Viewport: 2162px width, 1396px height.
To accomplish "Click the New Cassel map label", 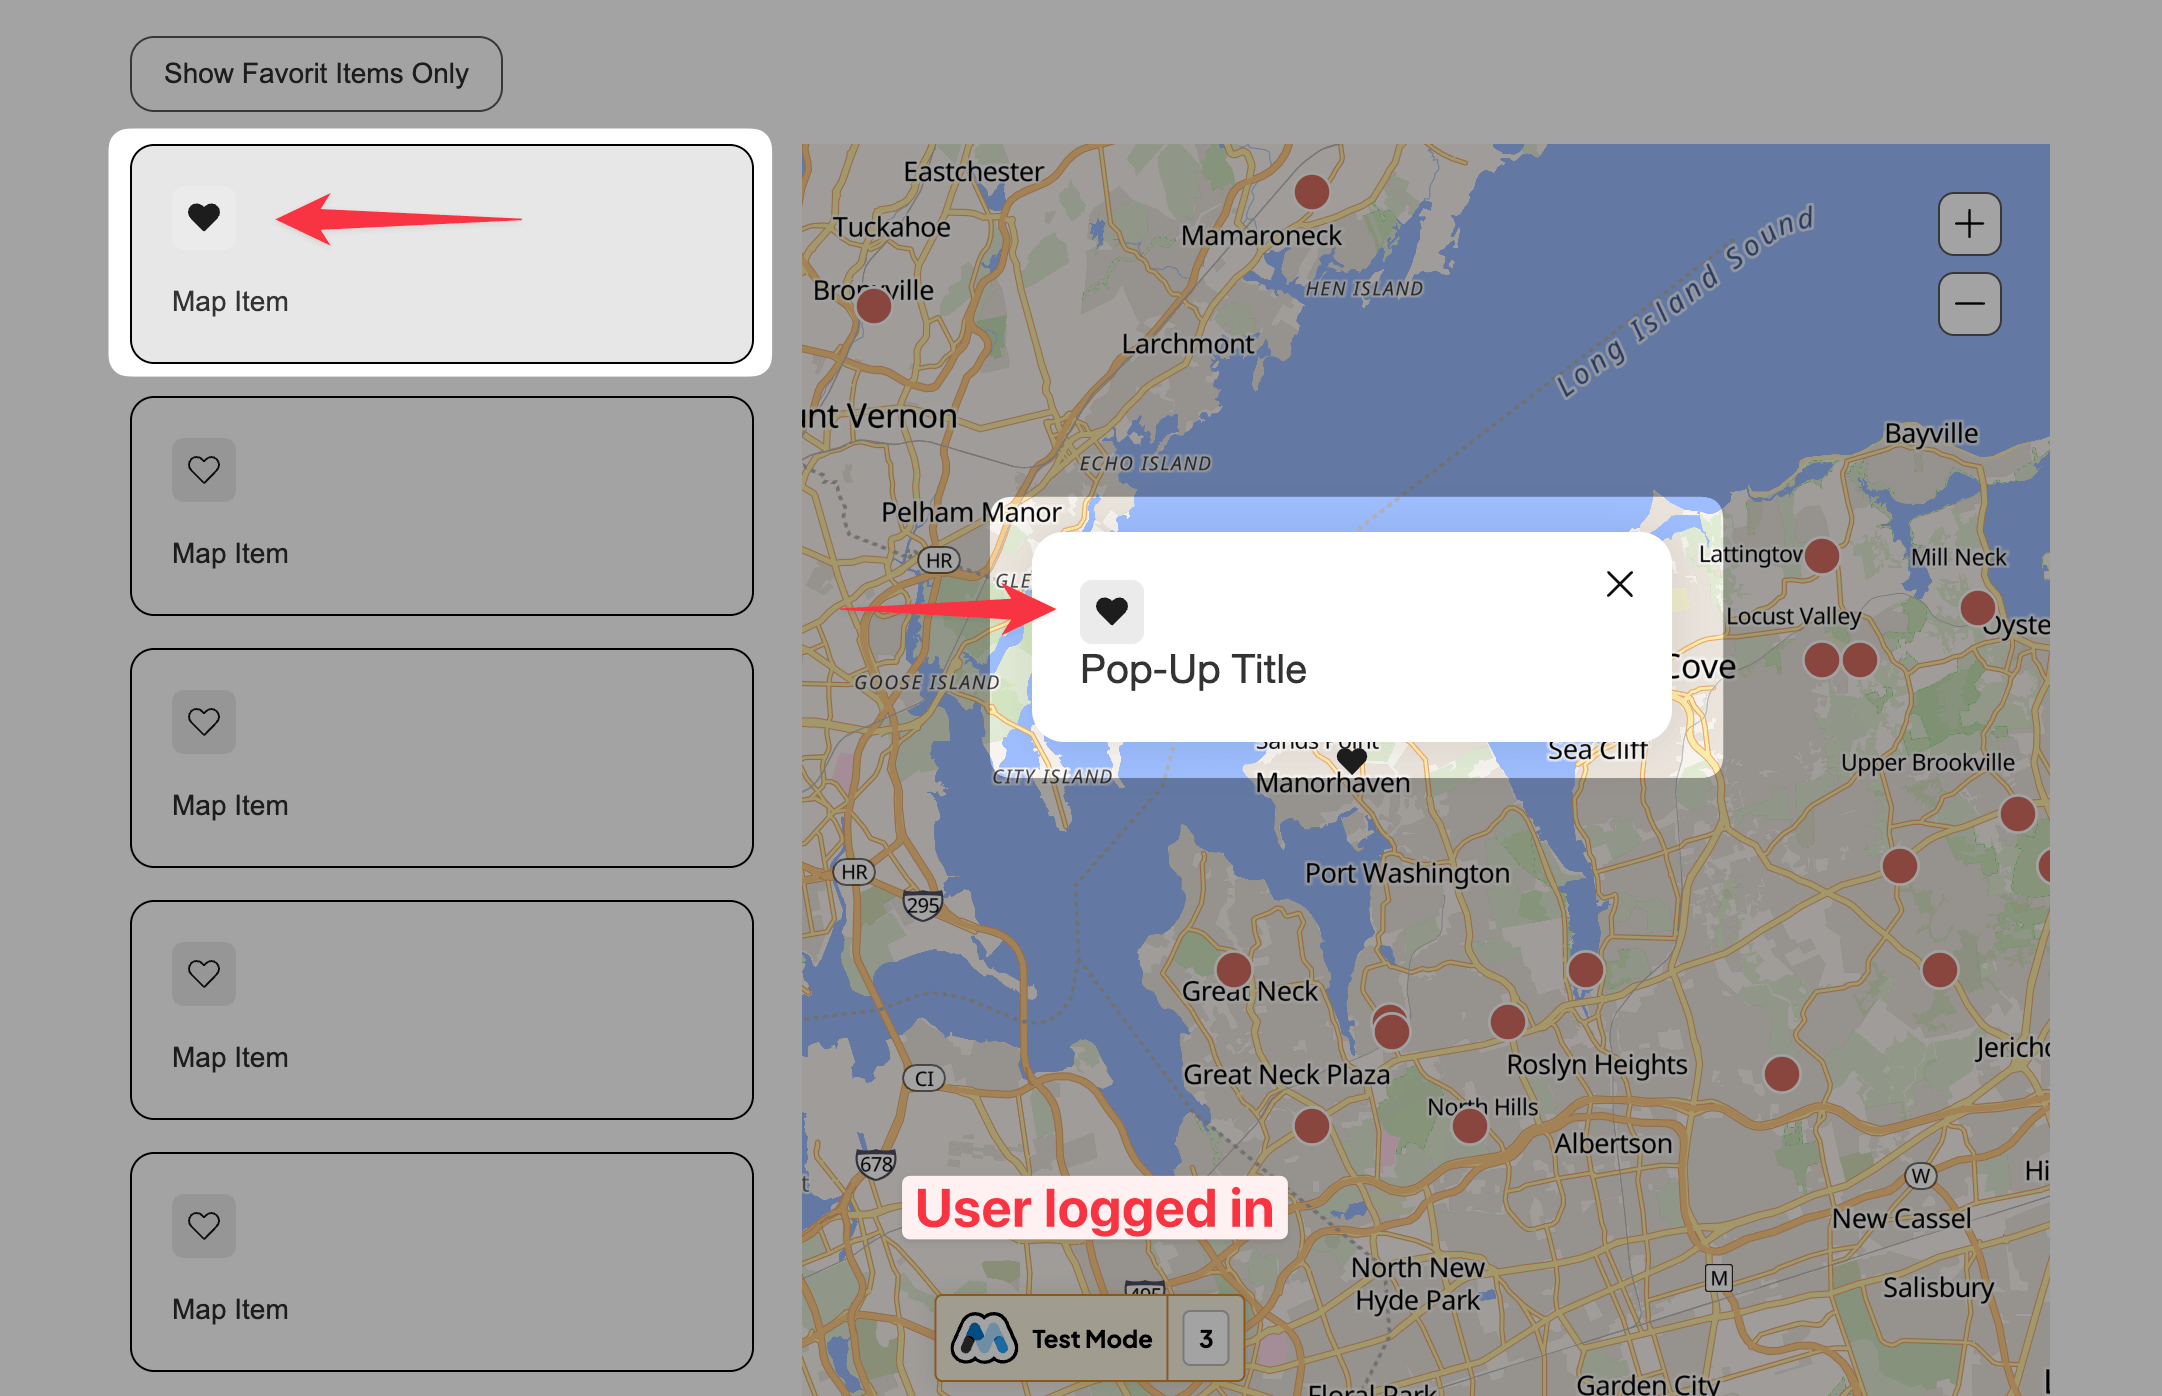I will click(1901, 1218).
